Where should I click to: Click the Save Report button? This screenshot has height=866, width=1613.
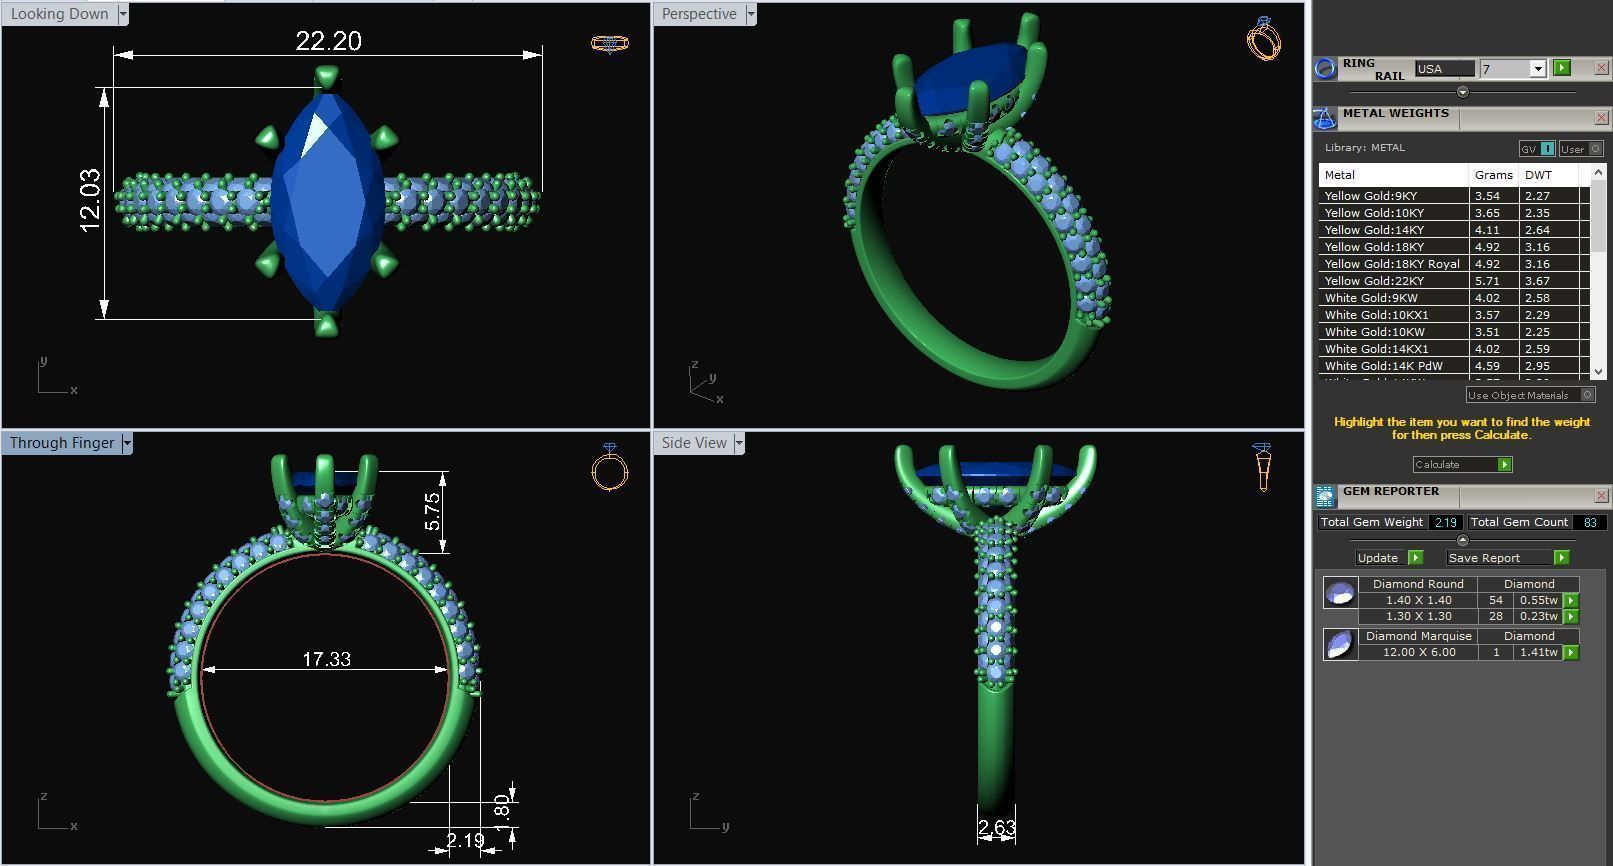tap(1500, 558)
